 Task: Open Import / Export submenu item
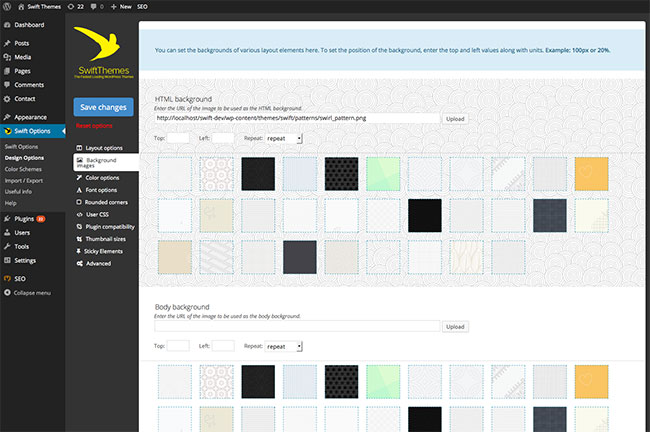click(x=24, y=180)
